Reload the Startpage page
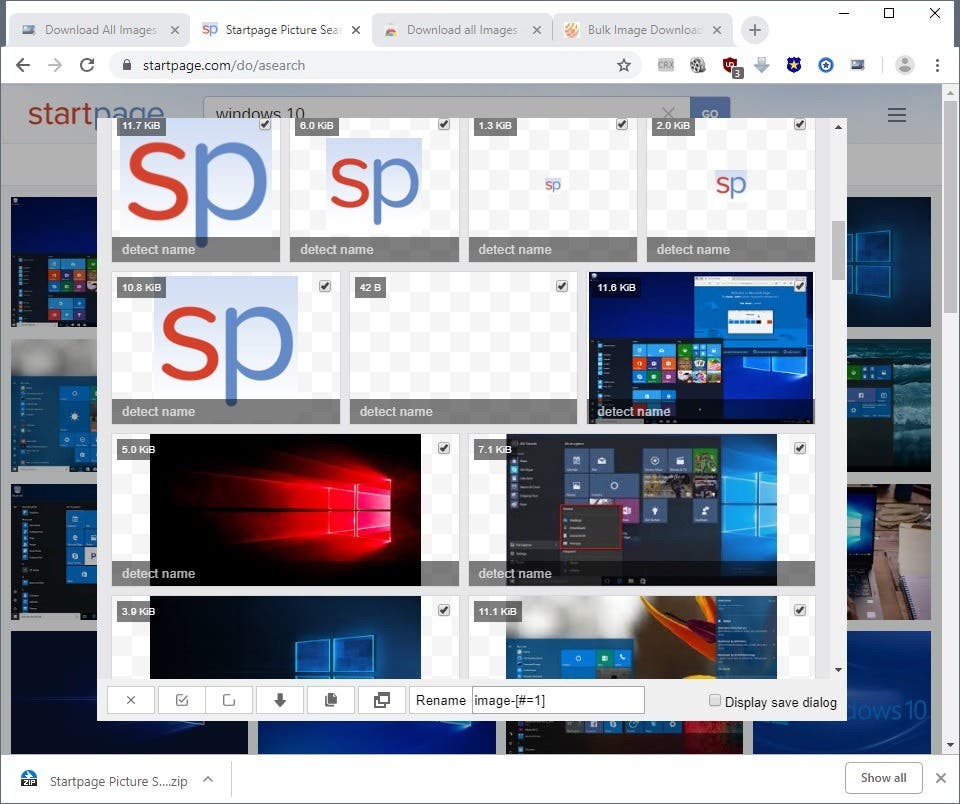Image resolution: width=960 pixels, height=804 pixels. pyautogui.click(x=87, y=65)
